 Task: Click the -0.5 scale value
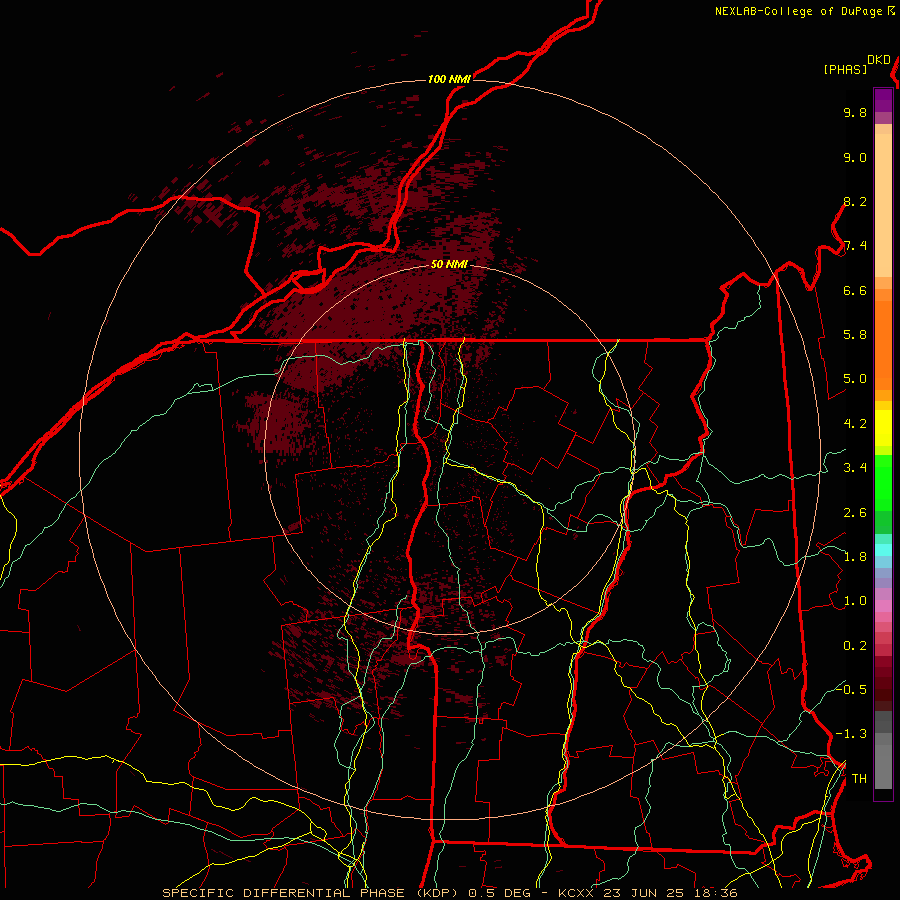coord(851,690)
